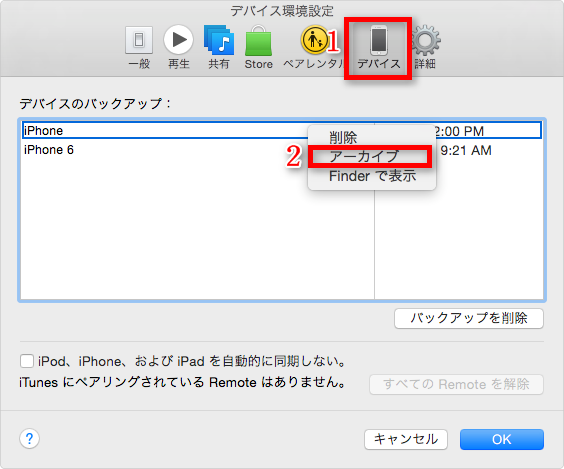Open the 詳細 (Advanced) gear pane
The image size is (564, 469).
425,47
